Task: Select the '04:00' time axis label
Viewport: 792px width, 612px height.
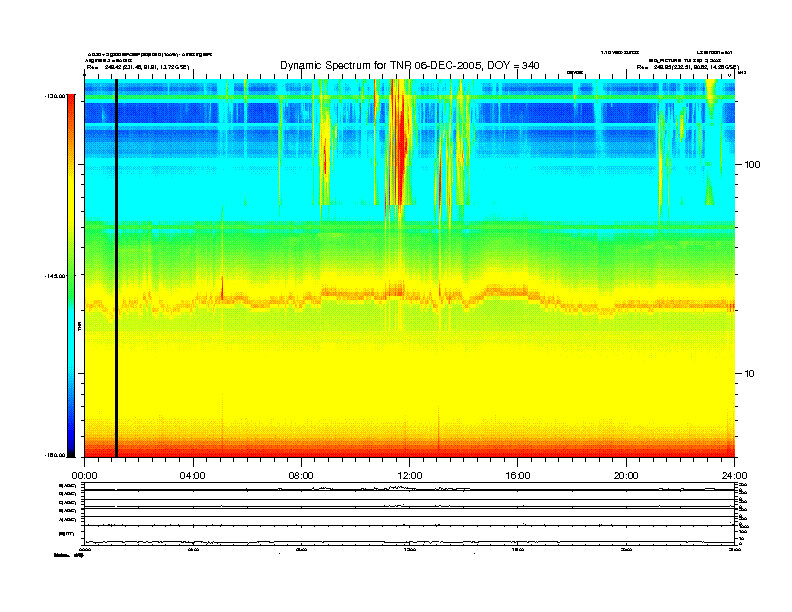Action: (193, 476)
